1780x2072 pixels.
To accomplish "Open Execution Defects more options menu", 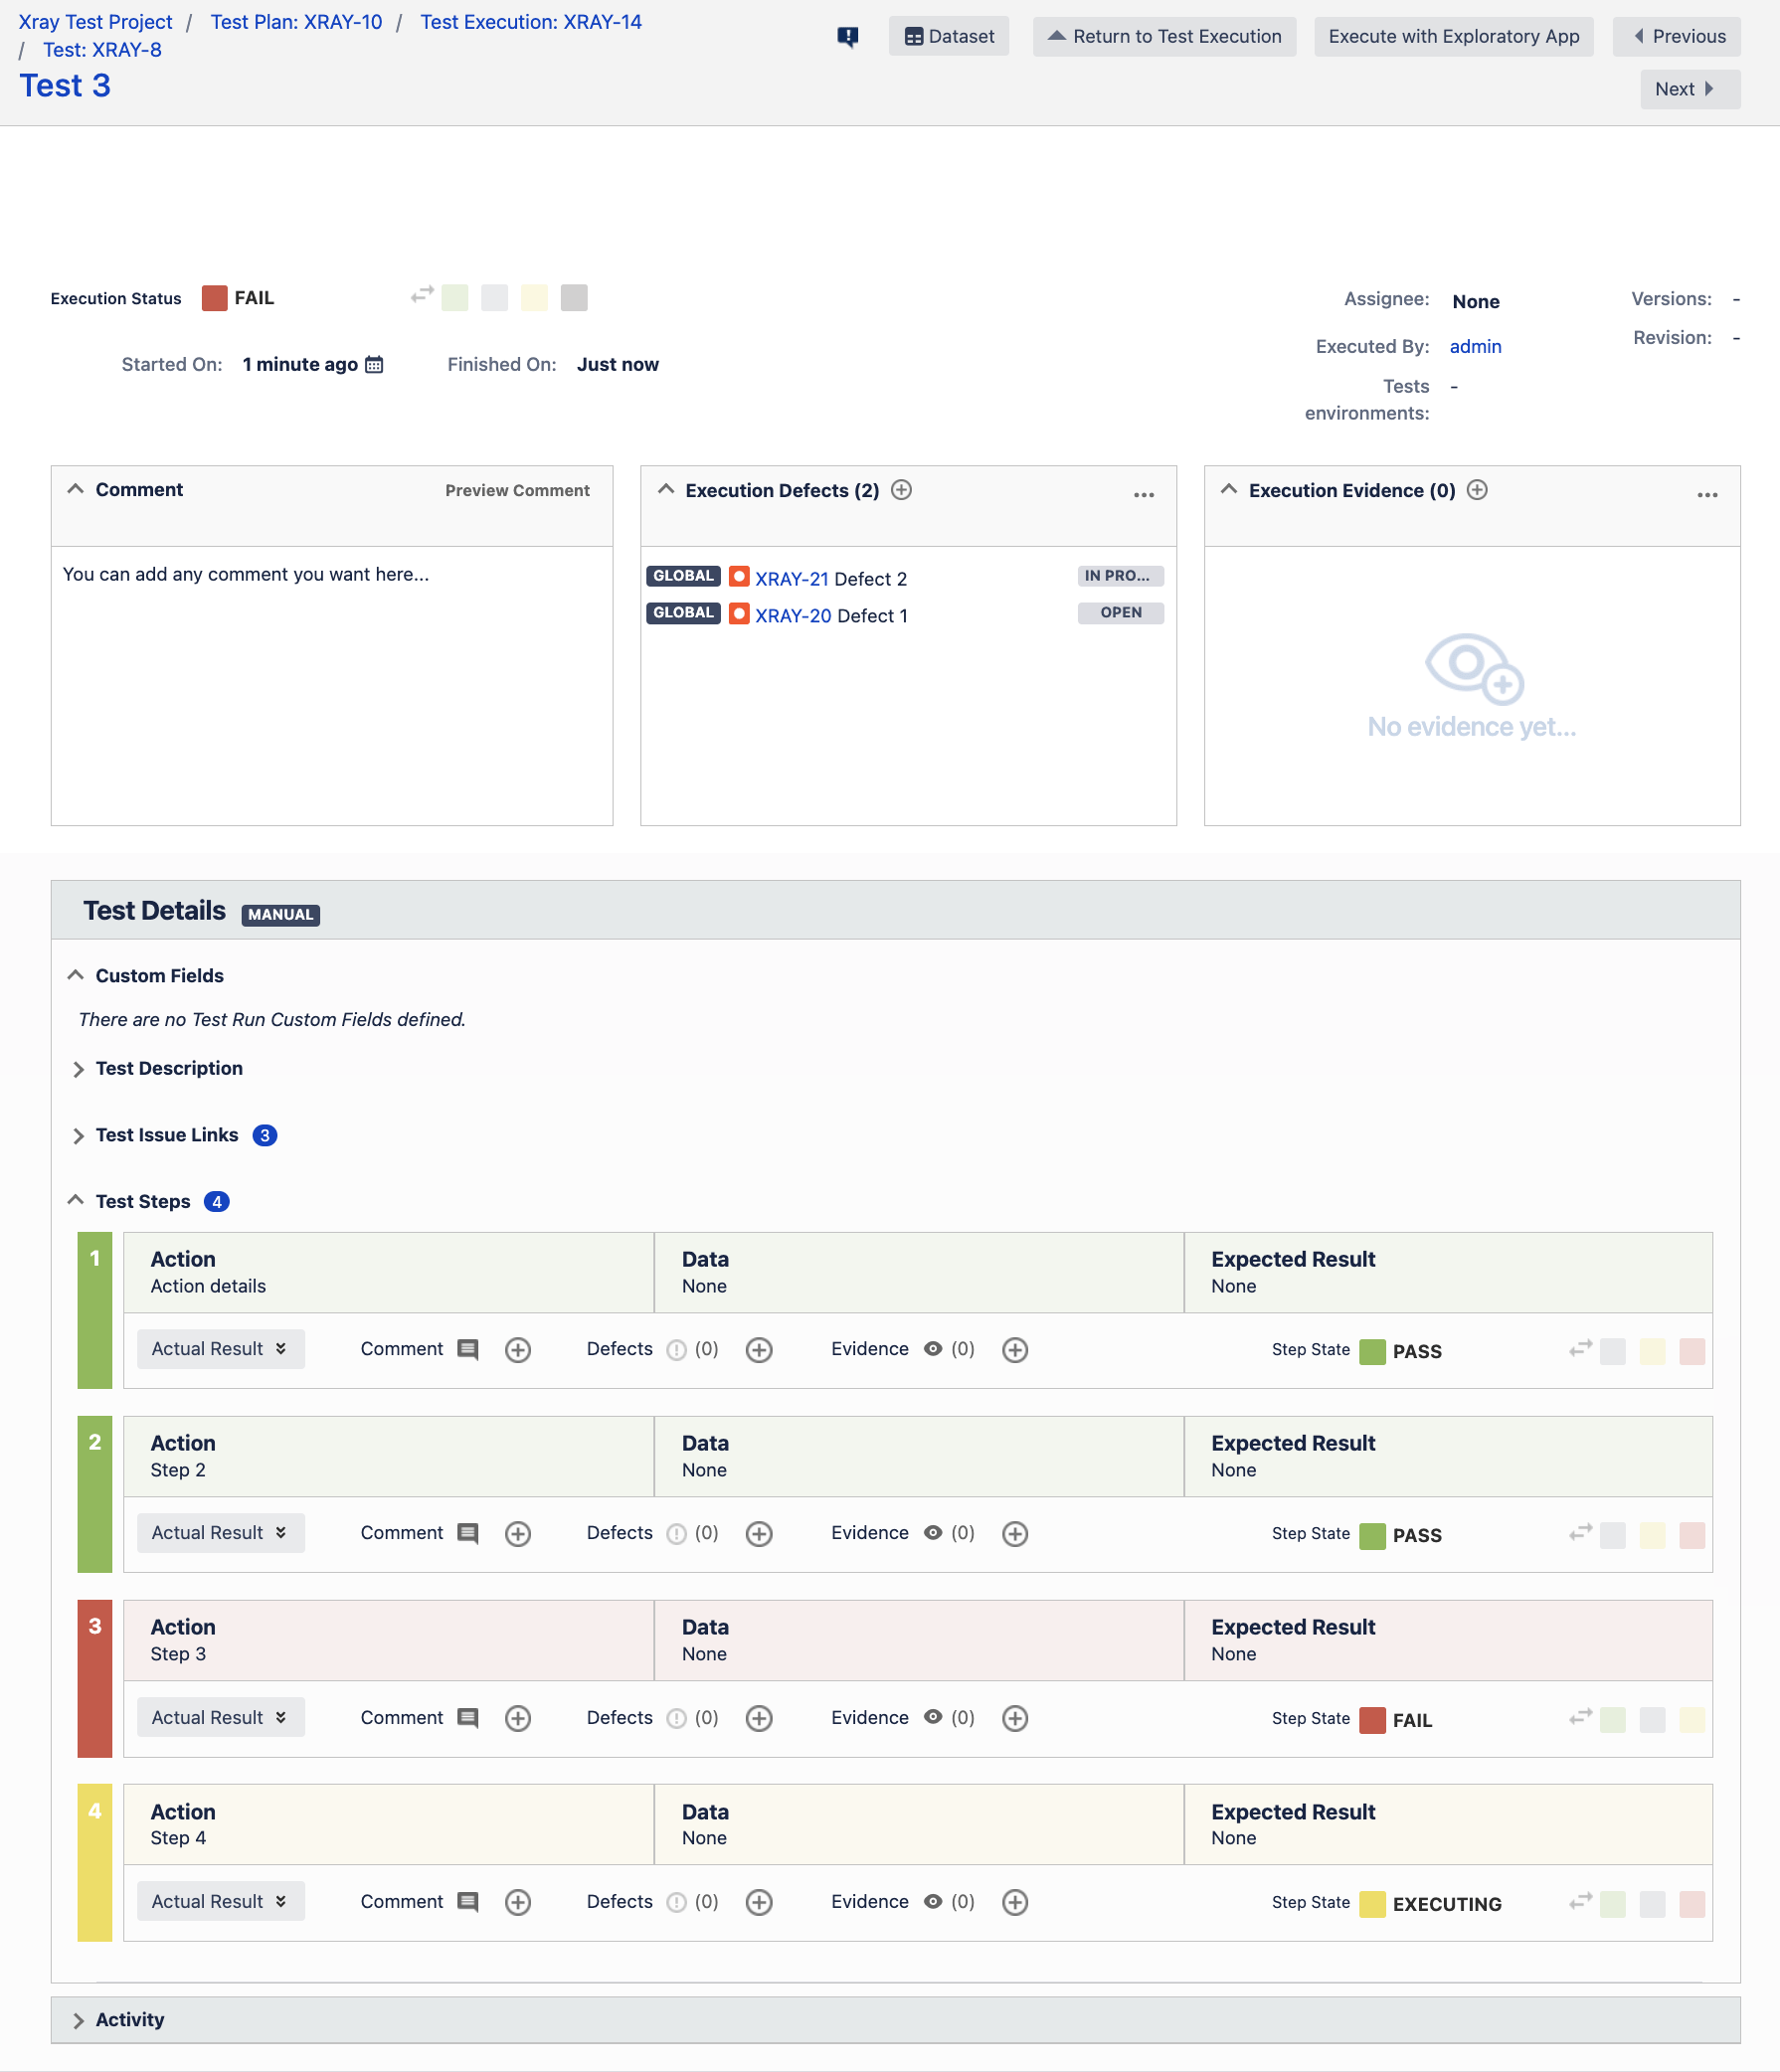I will (1143, 495).
